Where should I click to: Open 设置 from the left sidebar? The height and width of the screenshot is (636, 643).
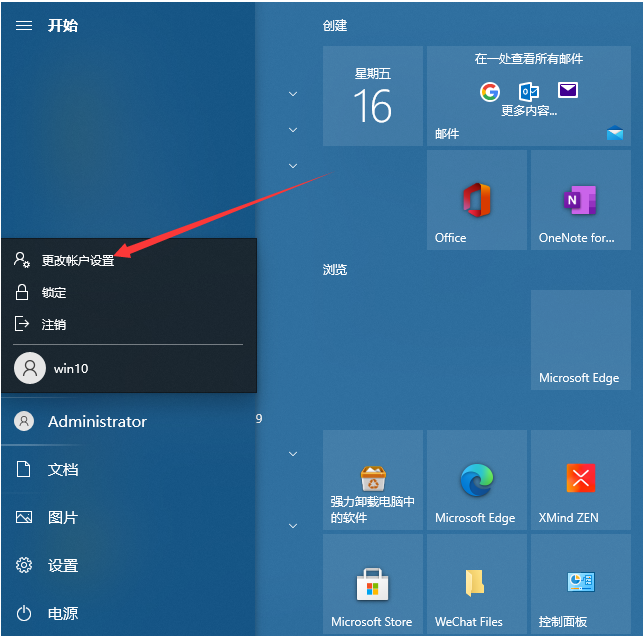pos(62,565)
